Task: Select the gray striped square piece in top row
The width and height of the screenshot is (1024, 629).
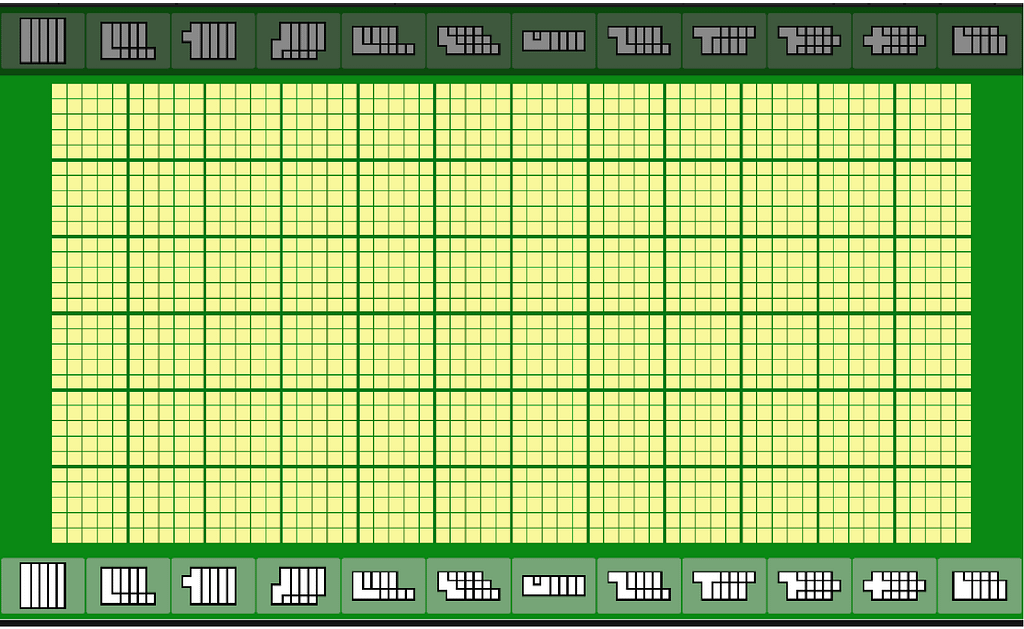Action: pyautogui.click(x=42, y=41)
